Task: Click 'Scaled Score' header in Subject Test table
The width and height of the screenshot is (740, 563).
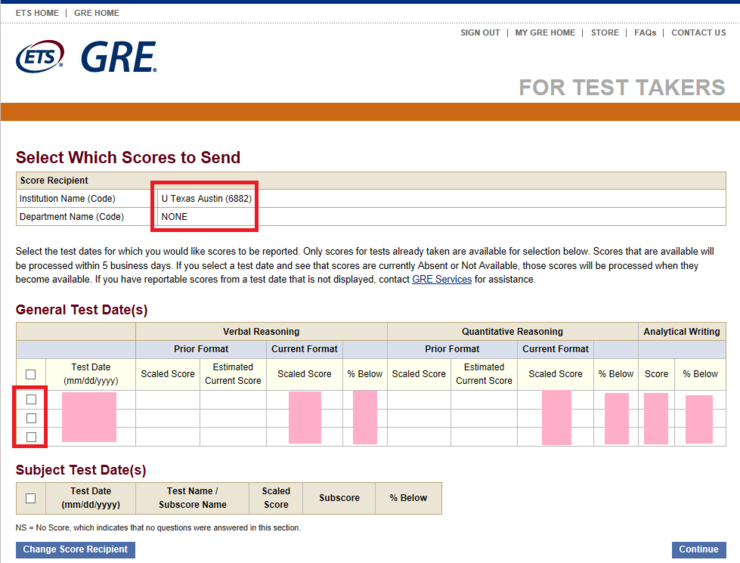Action: click(276, 498)
